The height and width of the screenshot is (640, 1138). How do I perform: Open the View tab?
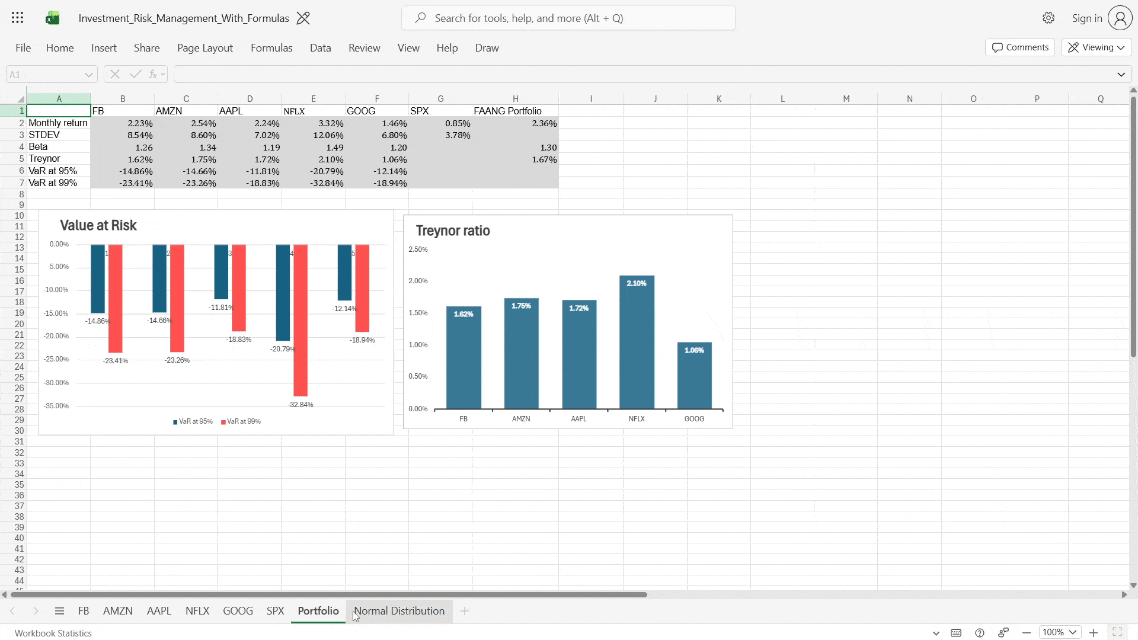point(409,48)
